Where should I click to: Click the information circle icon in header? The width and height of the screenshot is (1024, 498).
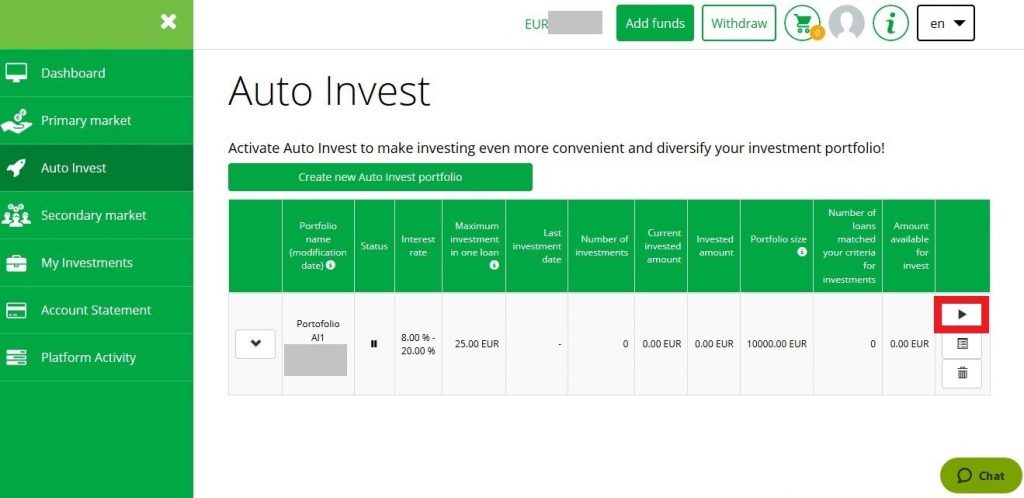point(890,23)
